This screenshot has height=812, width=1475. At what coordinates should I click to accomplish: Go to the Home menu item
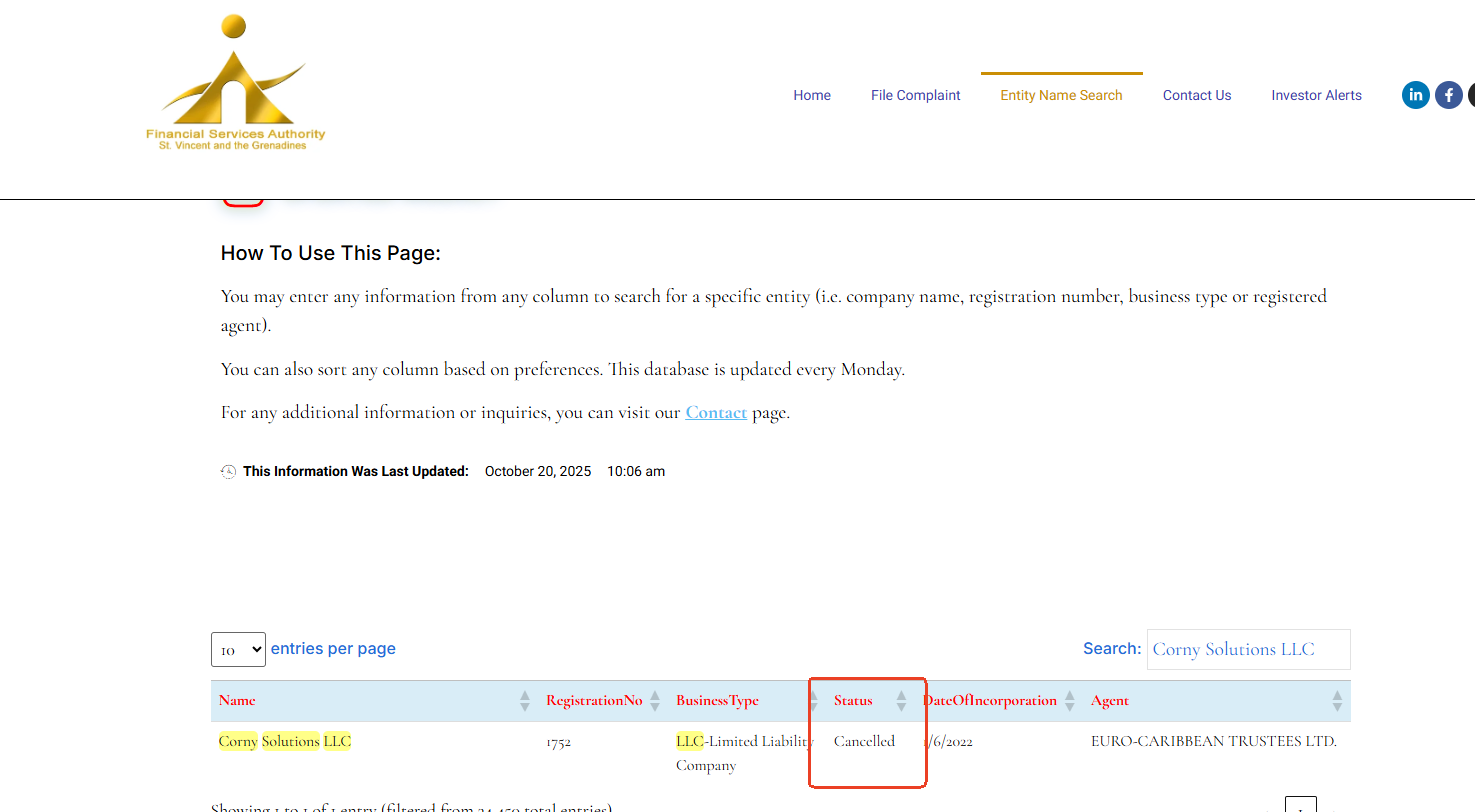pos(812,95)
